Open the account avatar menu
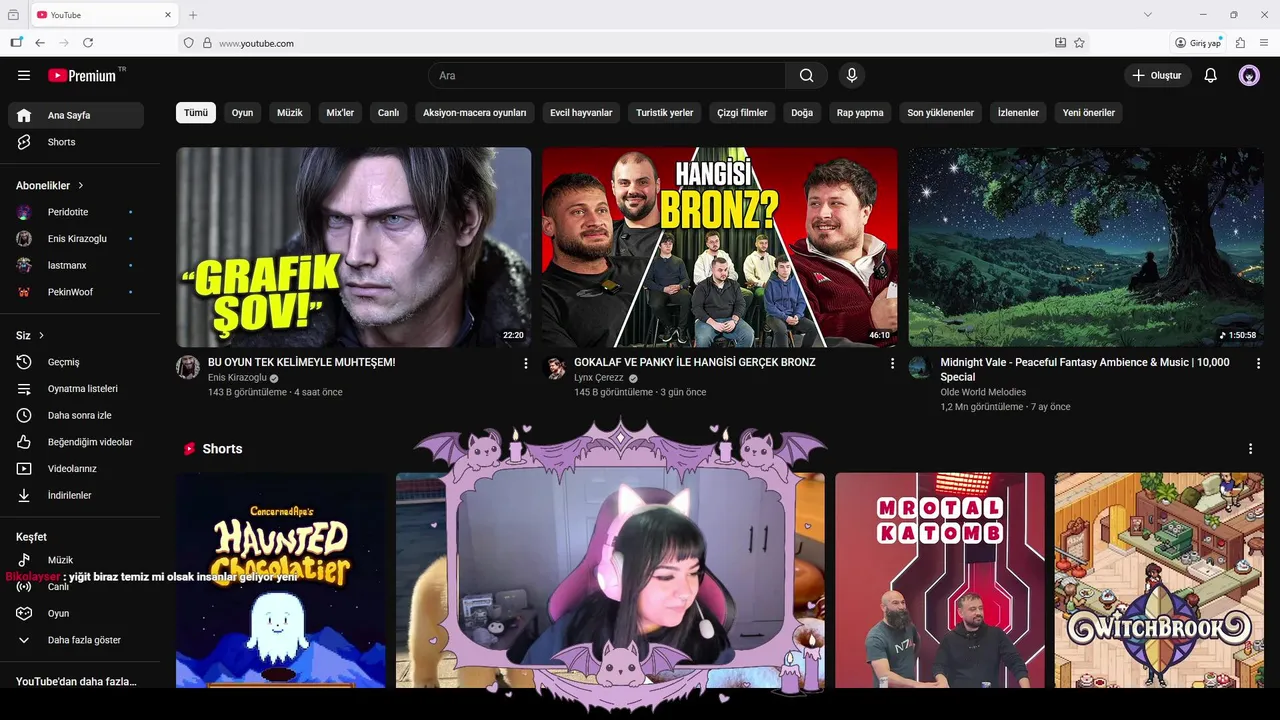The image size is (1280, 720). [1249, 75]
